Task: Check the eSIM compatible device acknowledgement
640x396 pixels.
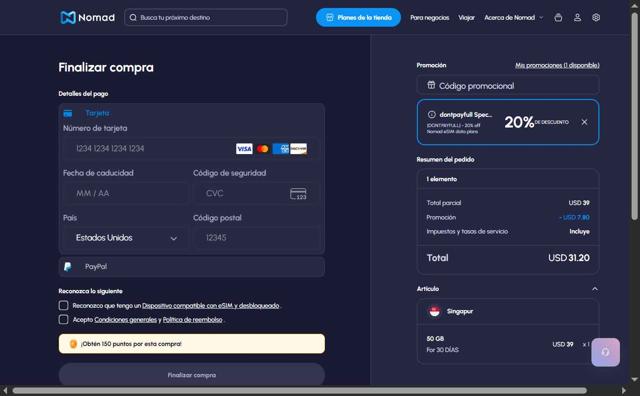Action: coord(63,305)
